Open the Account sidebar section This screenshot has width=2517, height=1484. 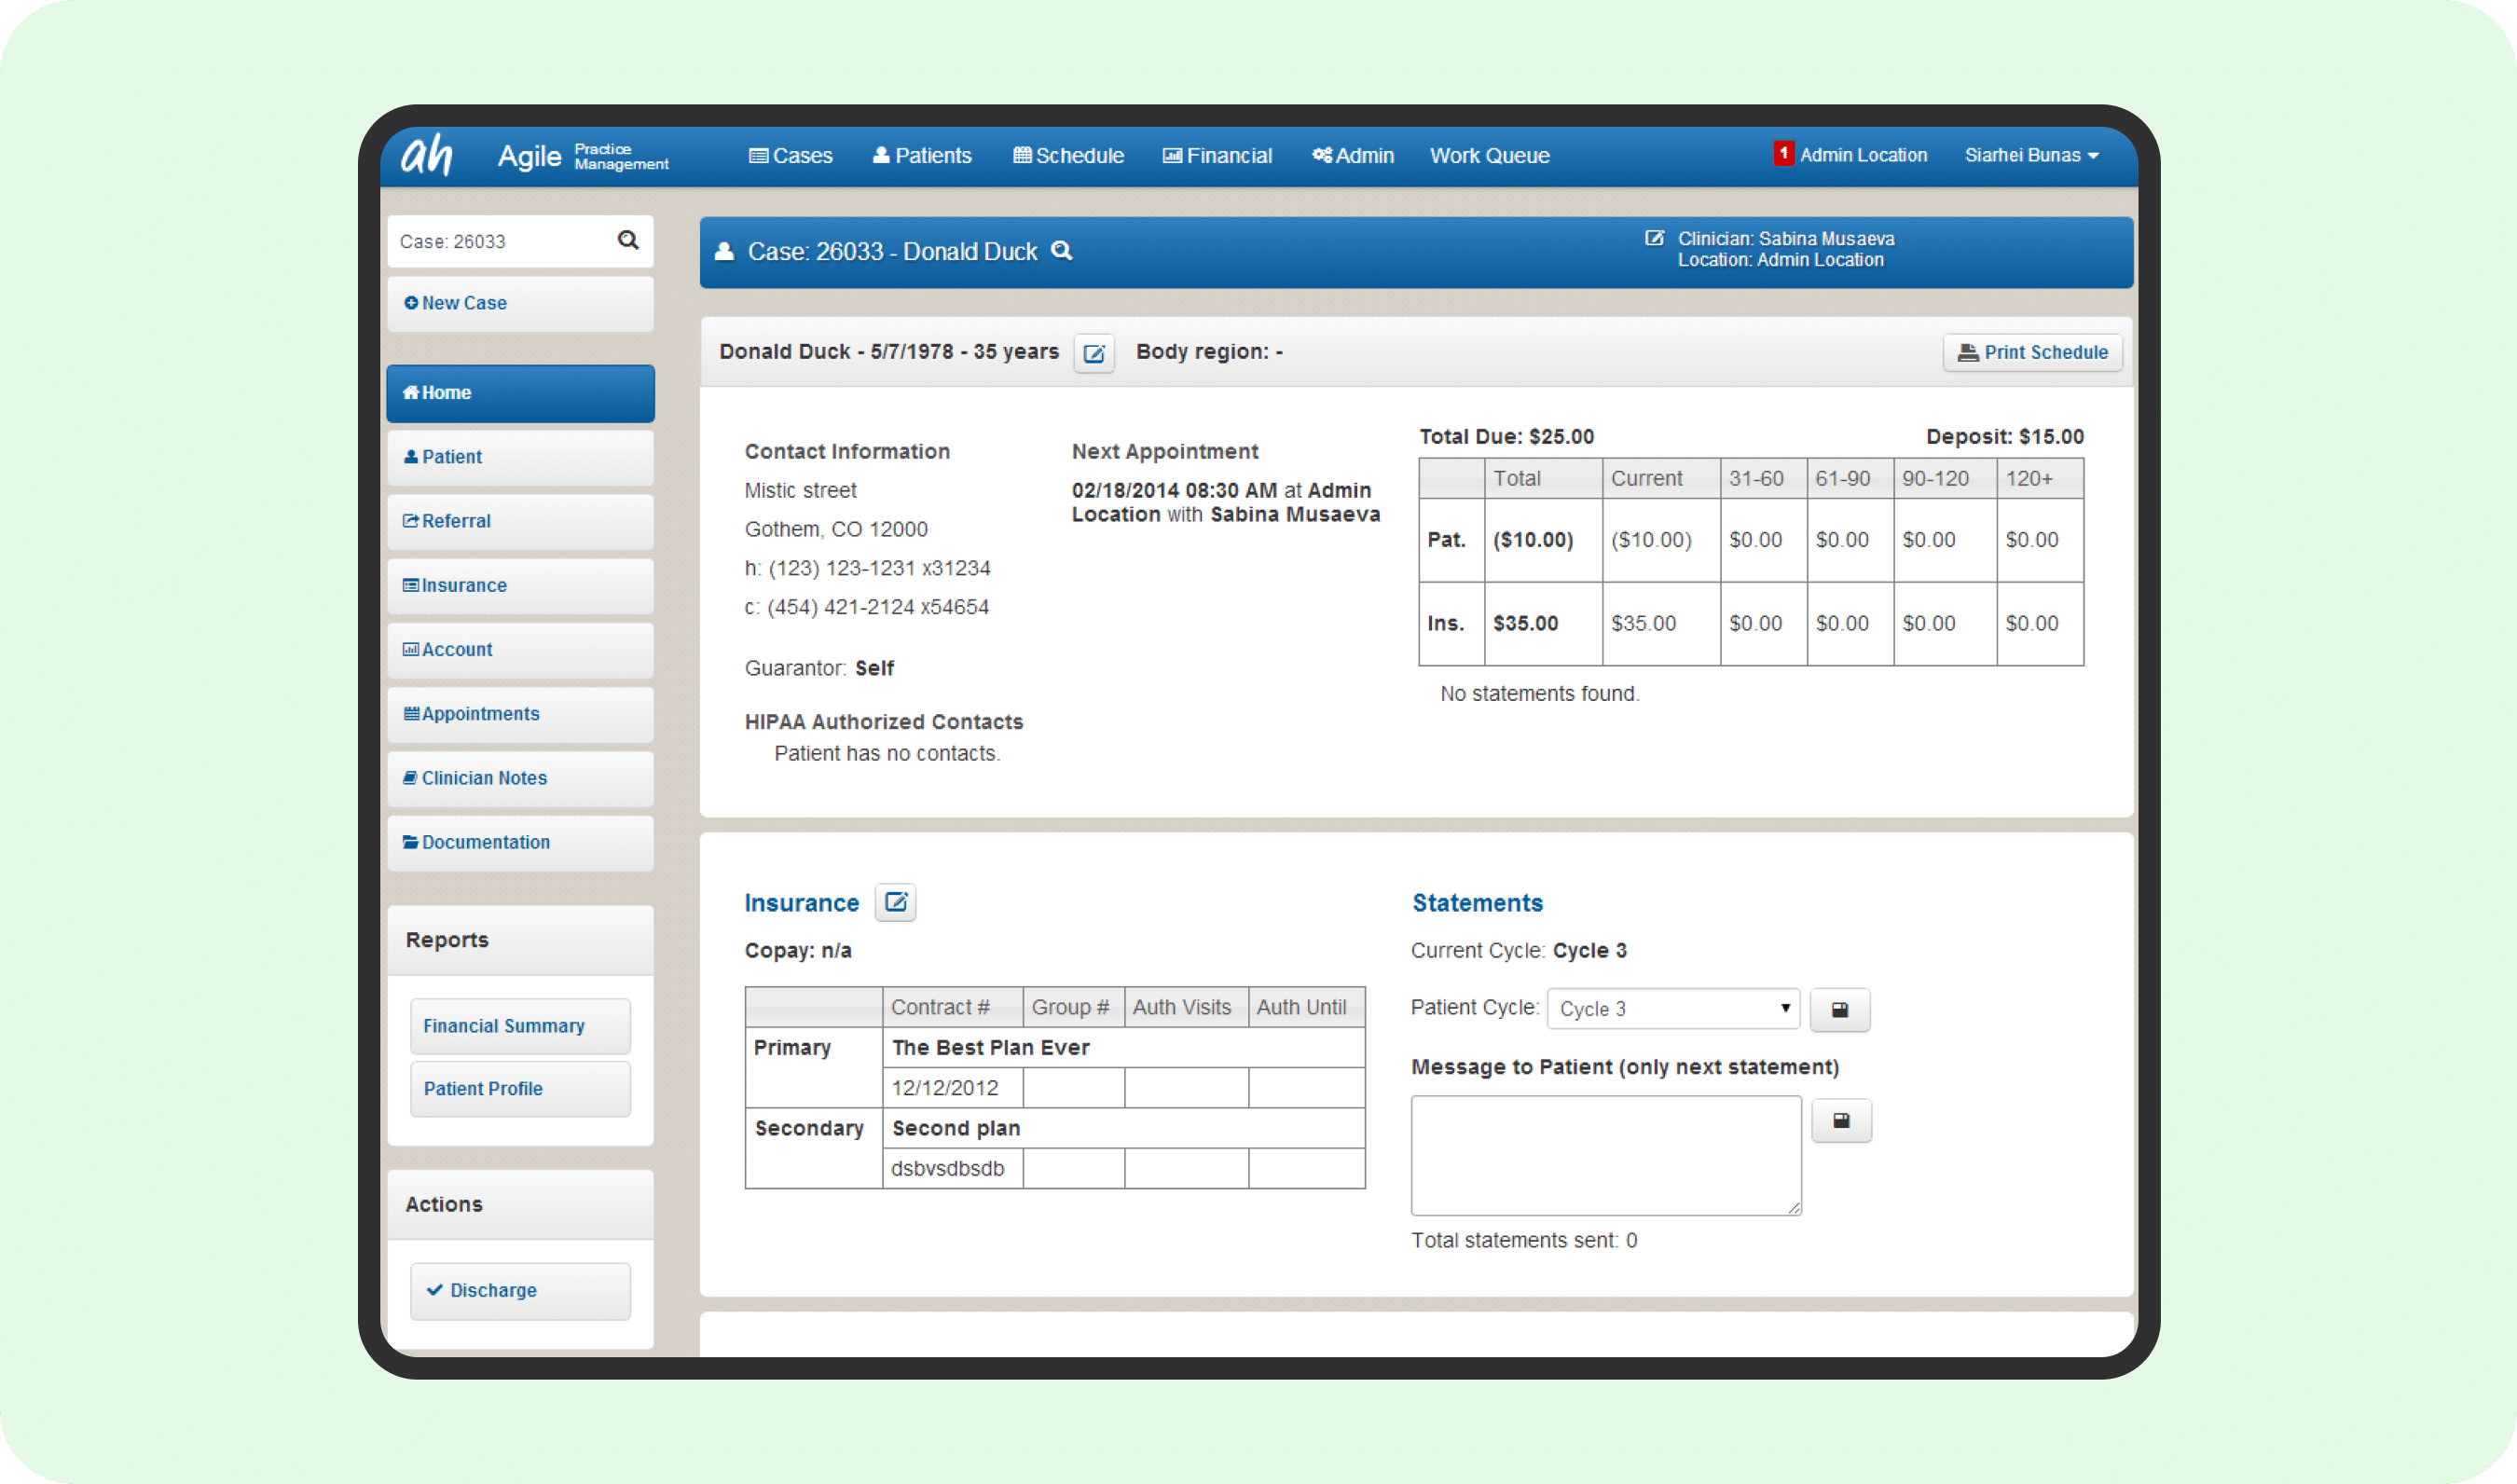(x=520, y=650)
